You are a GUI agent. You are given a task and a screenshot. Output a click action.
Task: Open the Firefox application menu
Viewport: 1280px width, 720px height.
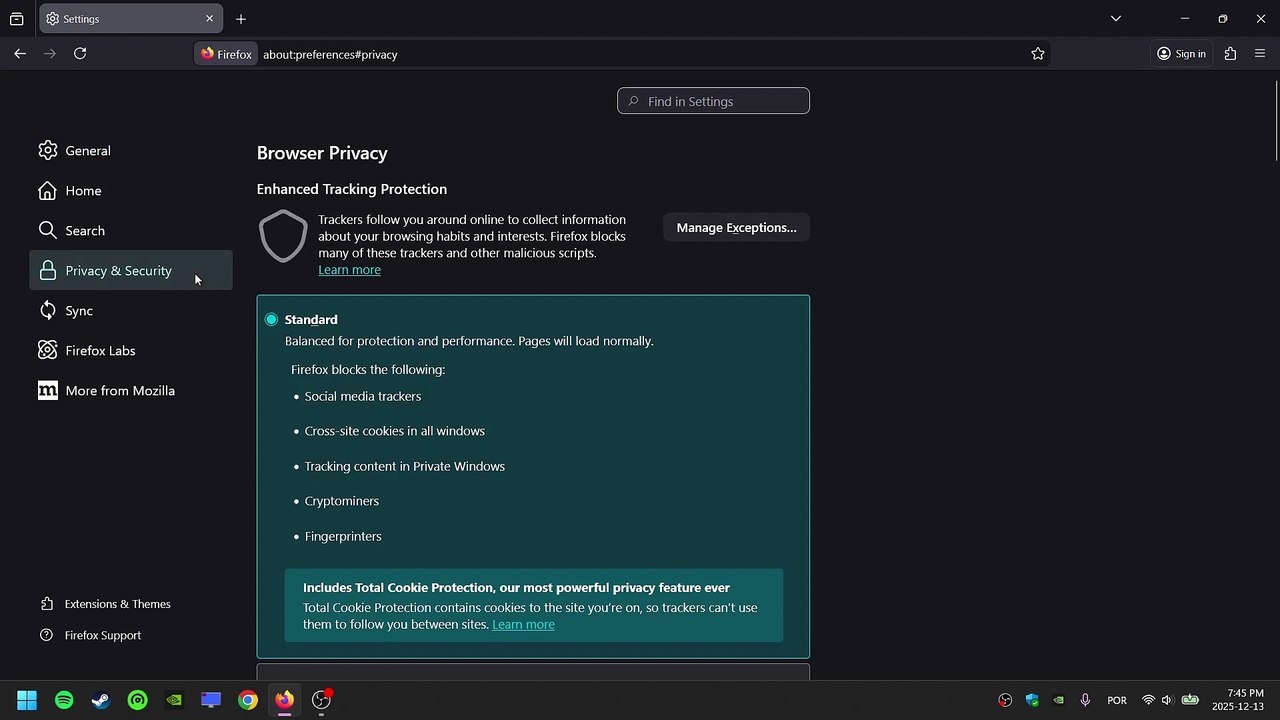[1260, 54]
